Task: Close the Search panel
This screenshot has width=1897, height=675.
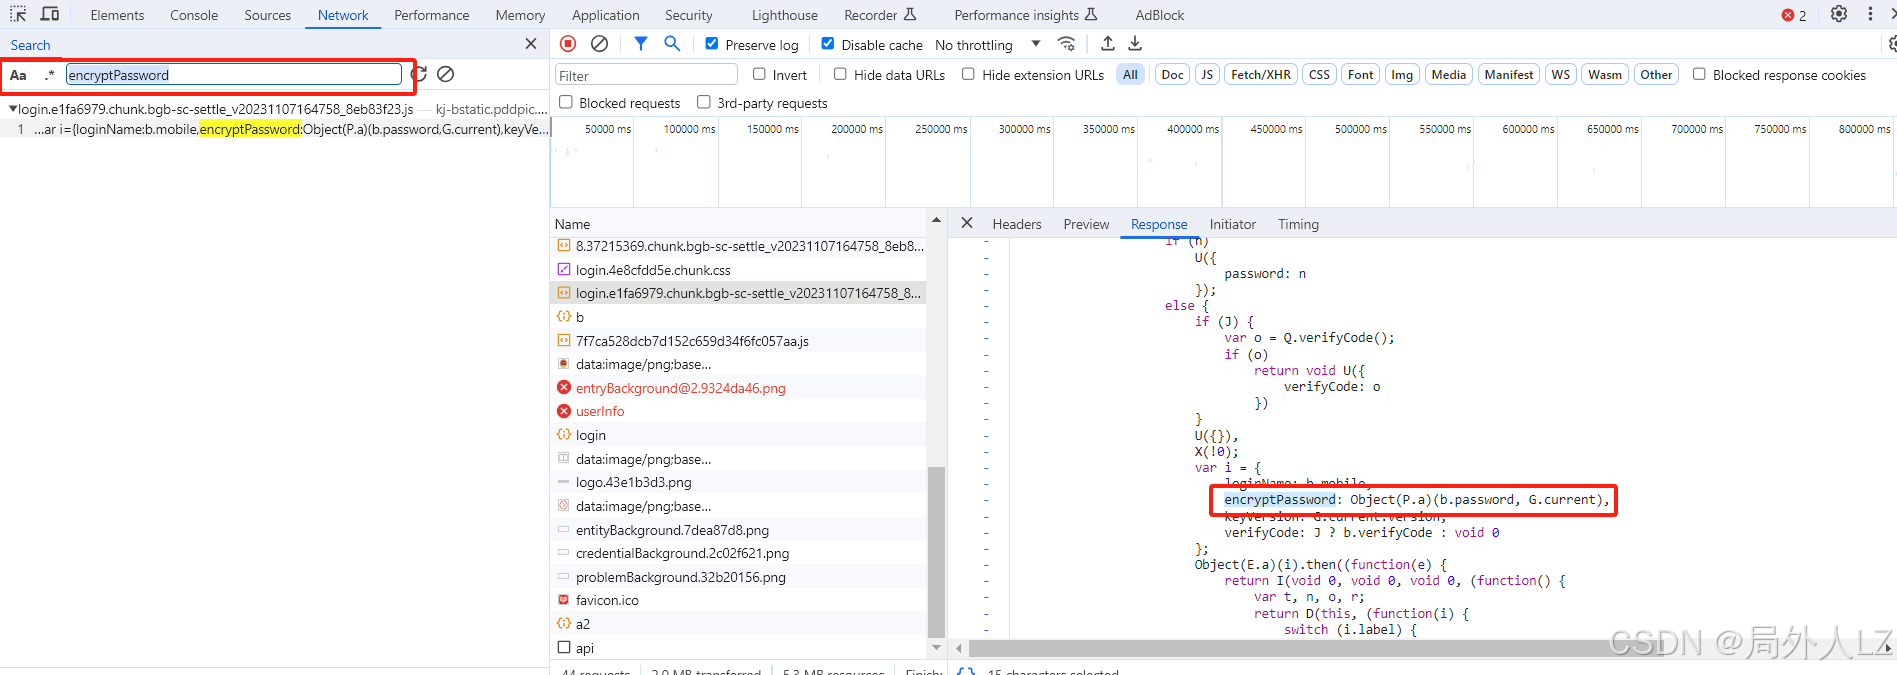Action: (531, 44)
